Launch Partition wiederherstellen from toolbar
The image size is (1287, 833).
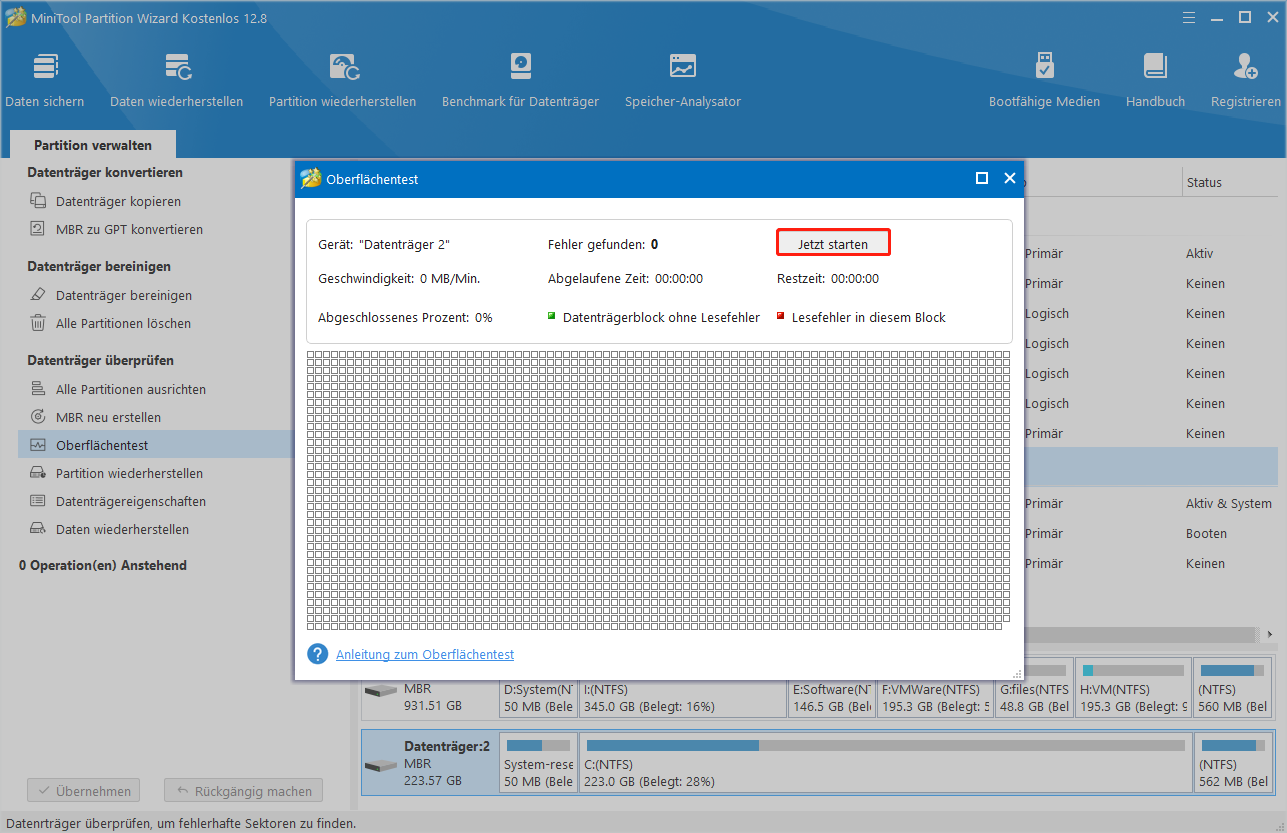point(342,80)
